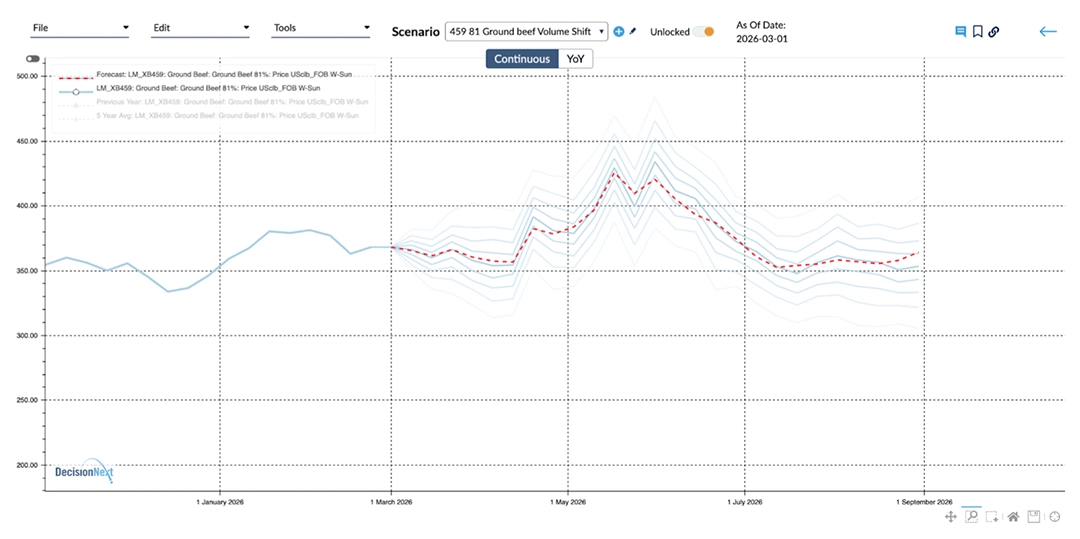Toggle the Unlocked switch

point(704,32)
